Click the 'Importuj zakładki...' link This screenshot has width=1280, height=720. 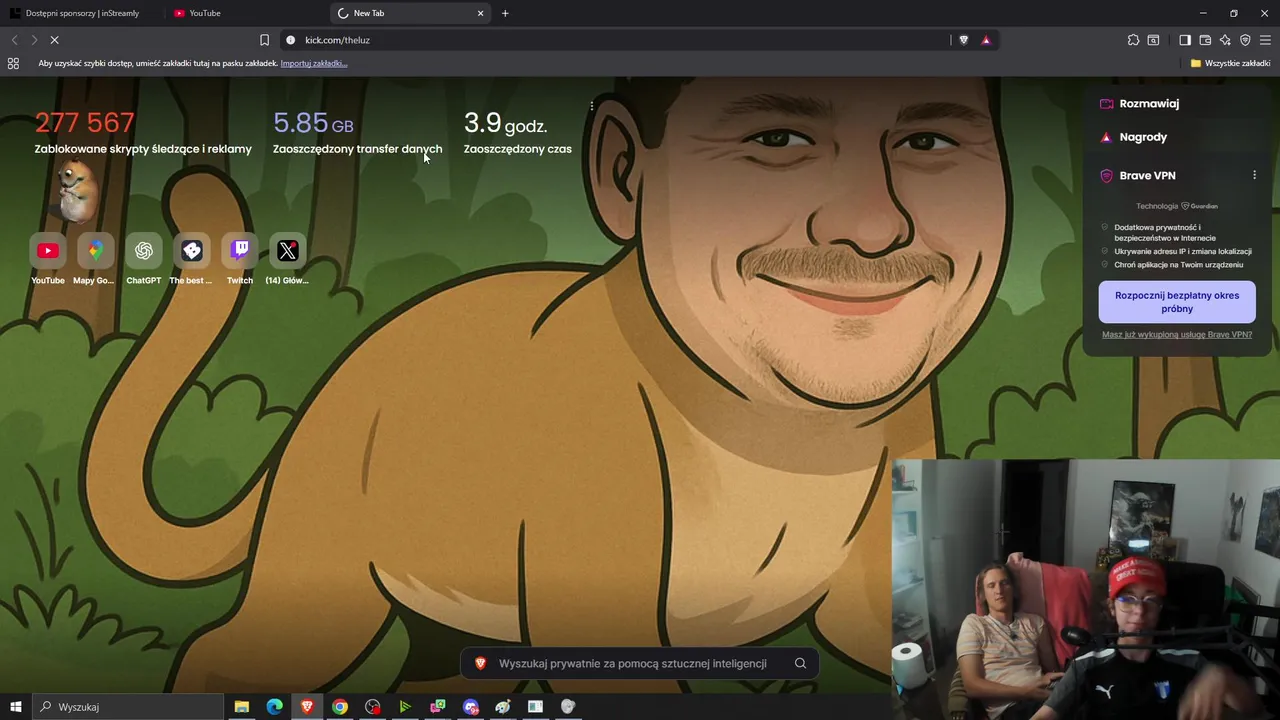coord(314,63)
